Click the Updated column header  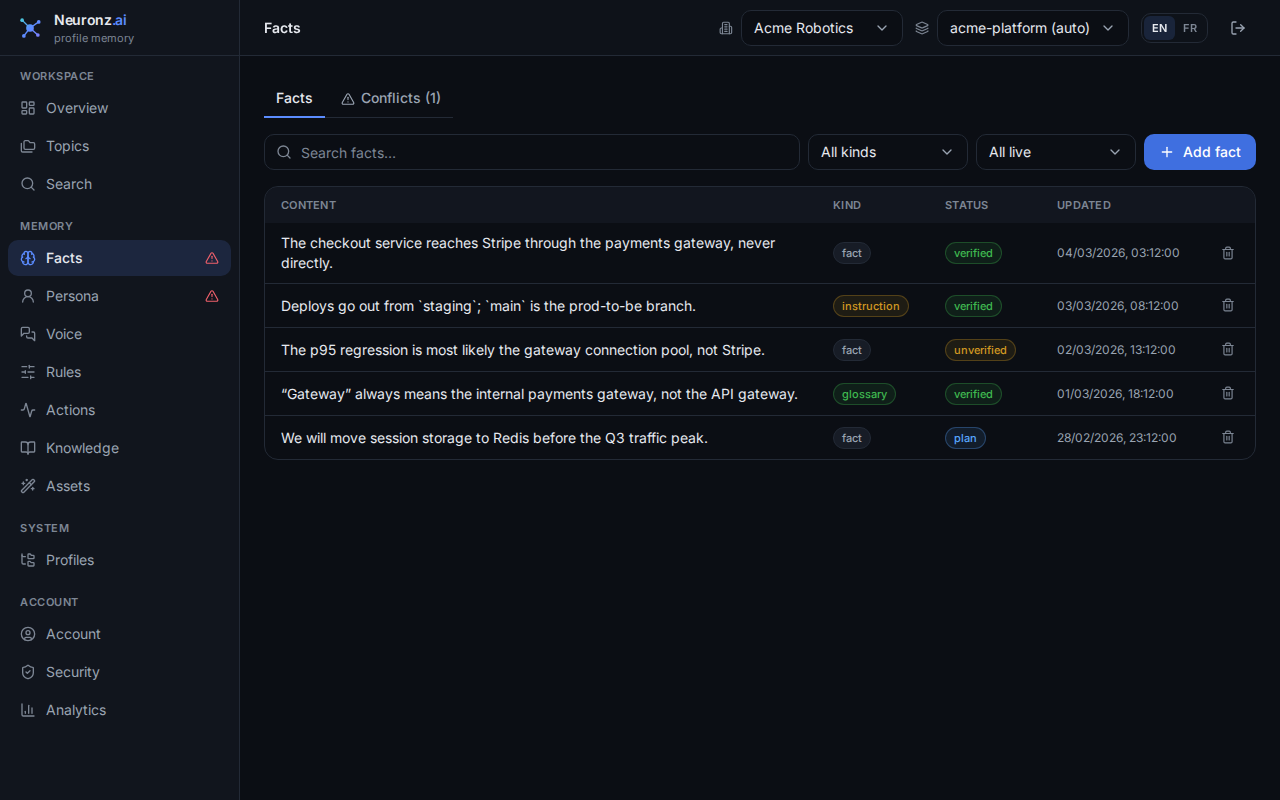[x=1084, y=205]
